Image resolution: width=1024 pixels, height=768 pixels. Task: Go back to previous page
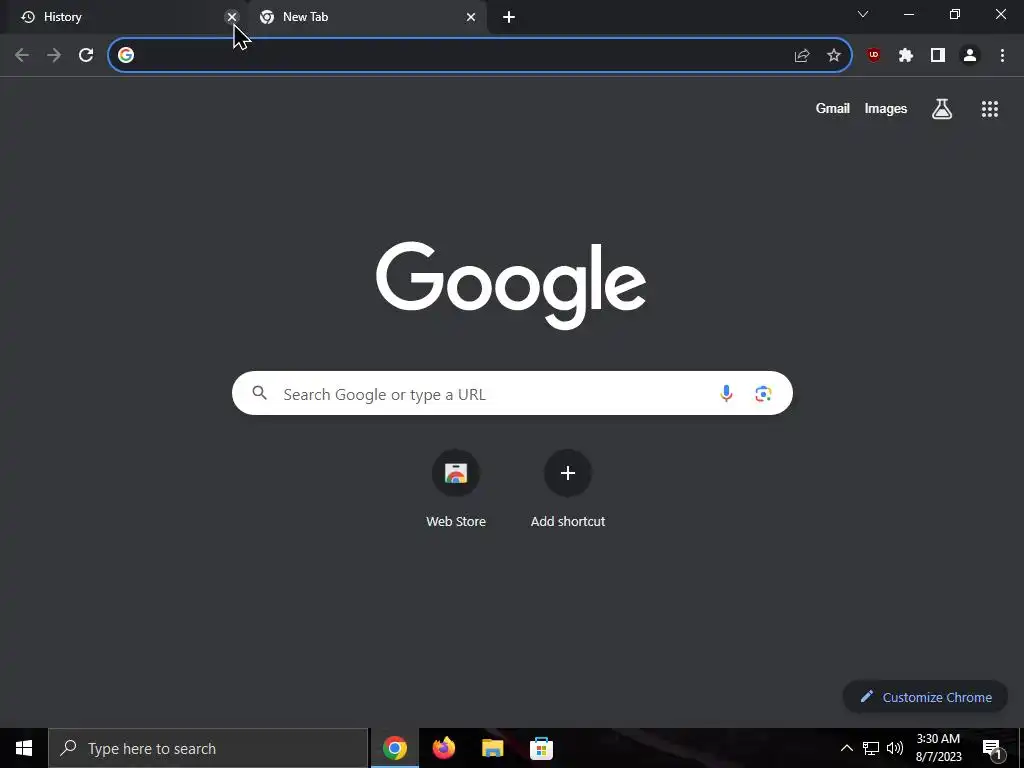point(22,55)
